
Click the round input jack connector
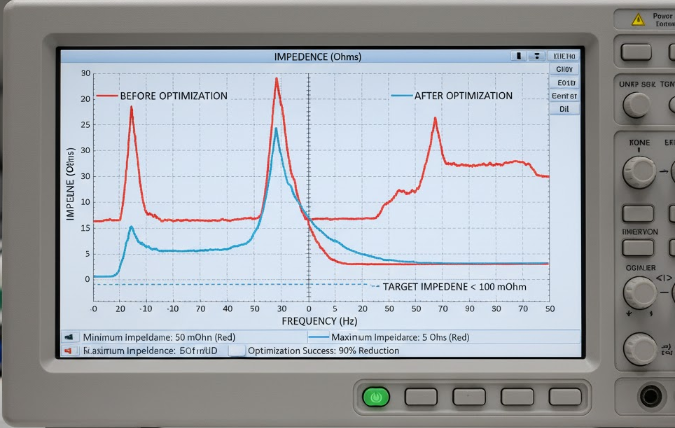click(x=651, y=396)
